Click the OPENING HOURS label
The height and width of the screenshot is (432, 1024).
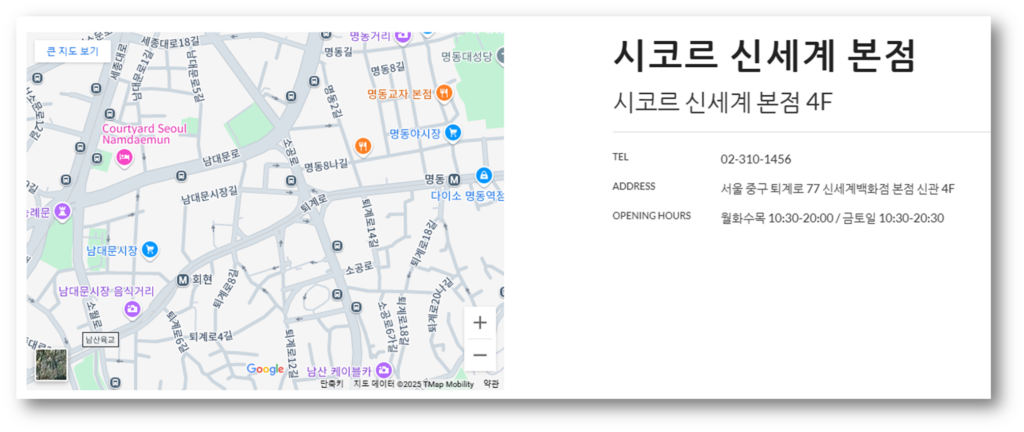(651, 215)
